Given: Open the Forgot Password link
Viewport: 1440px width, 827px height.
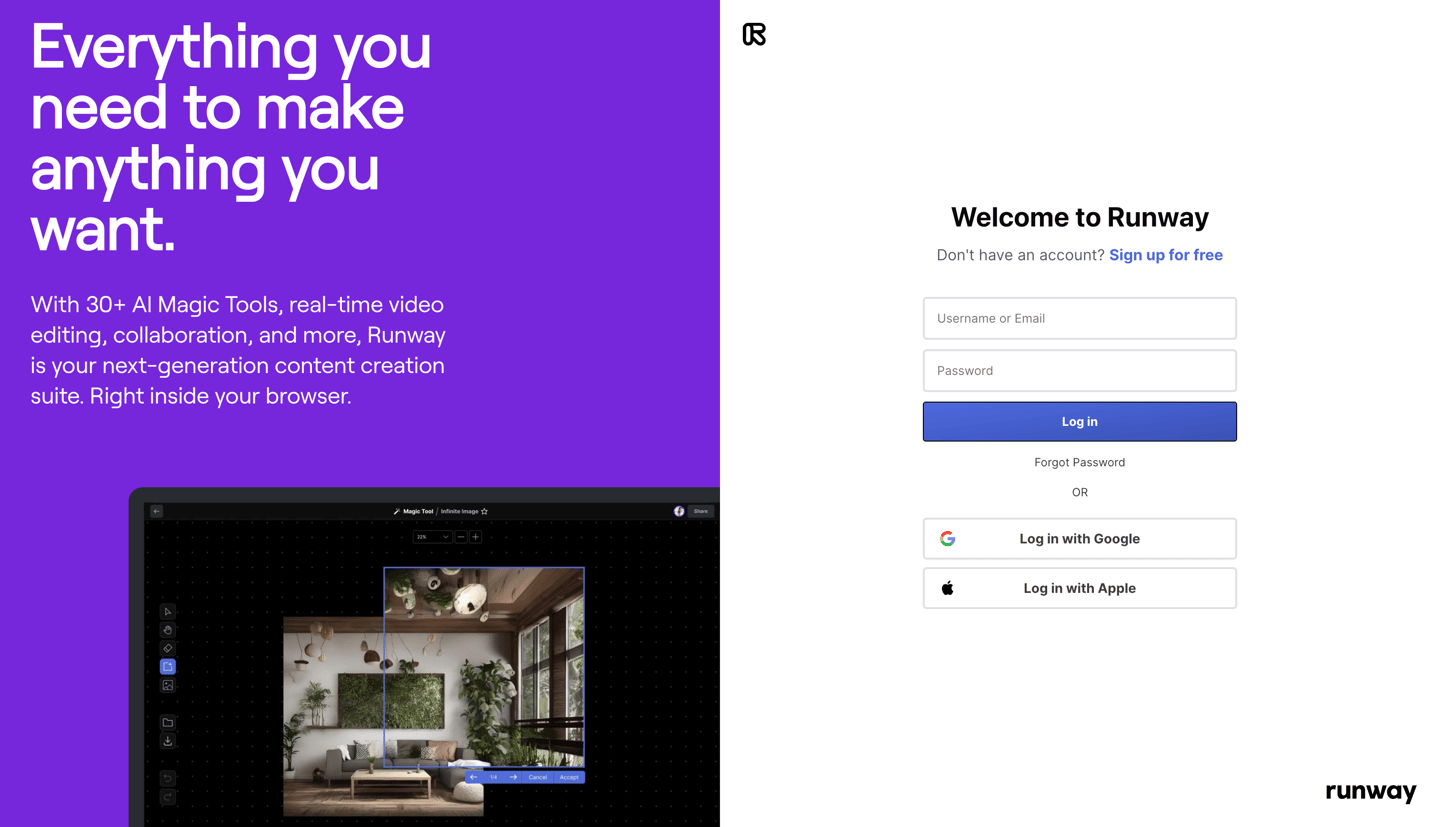Looking at the screenshot, I should click(1079, 462).
